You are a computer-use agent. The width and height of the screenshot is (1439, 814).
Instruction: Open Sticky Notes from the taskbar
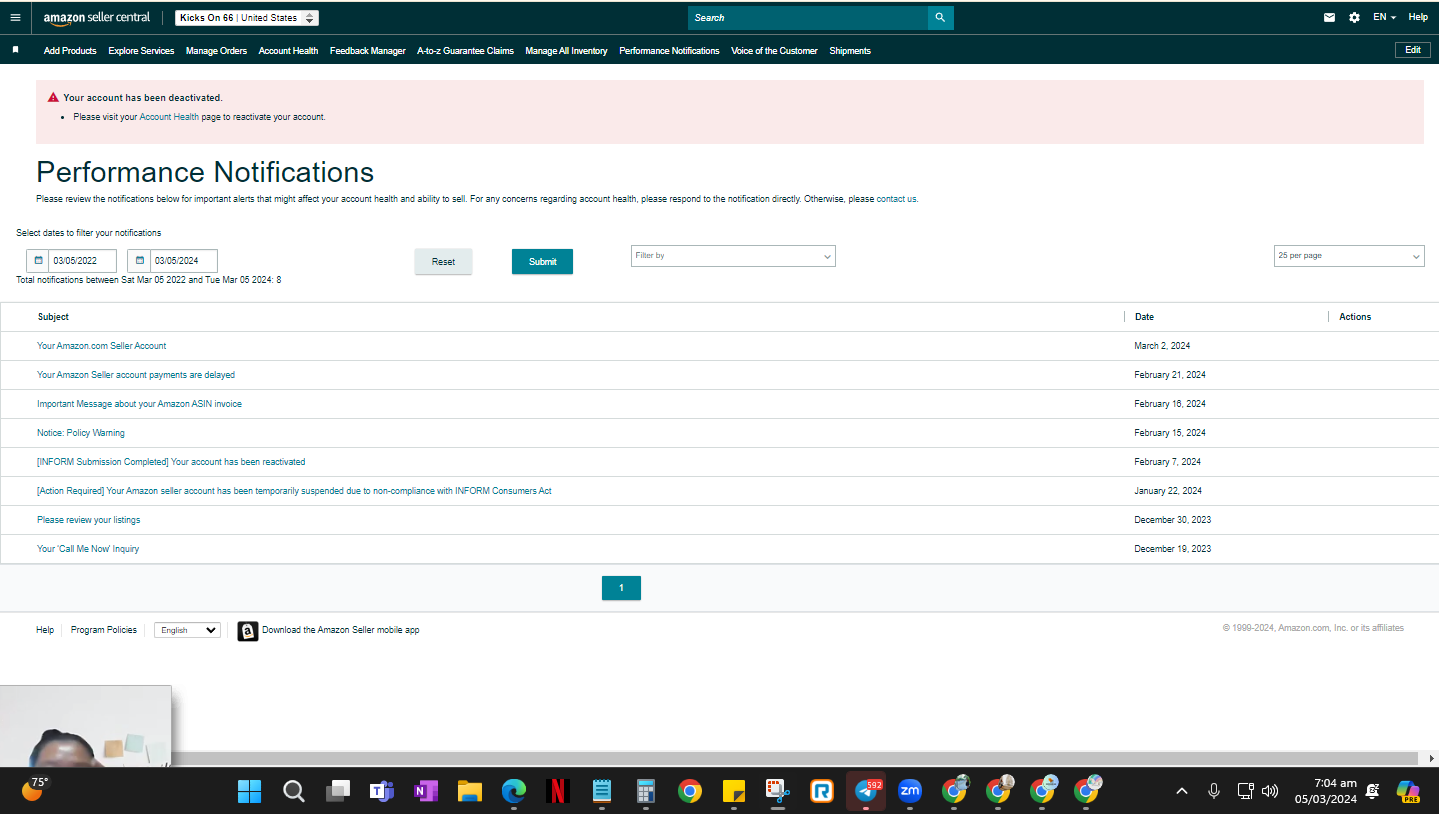click(x=733, y=792)
